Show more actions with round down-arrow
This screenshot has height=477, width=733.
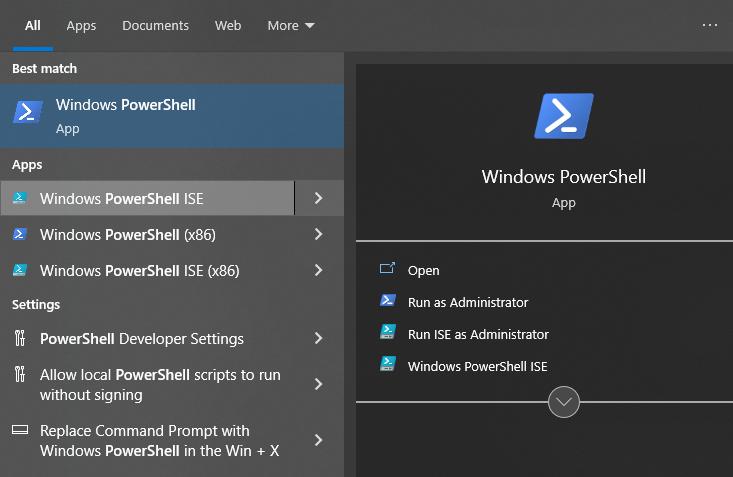click(564, 402)
